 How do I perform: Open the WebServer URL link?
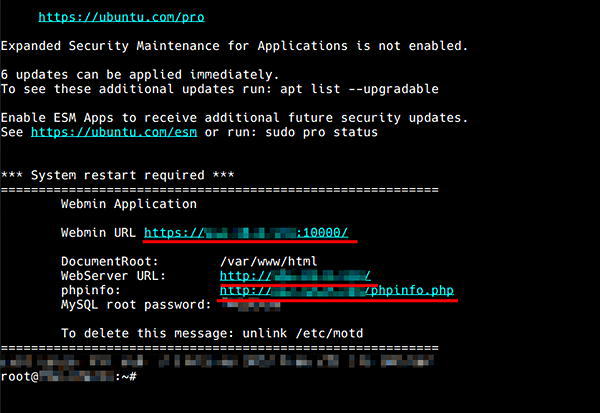(295, 276)
